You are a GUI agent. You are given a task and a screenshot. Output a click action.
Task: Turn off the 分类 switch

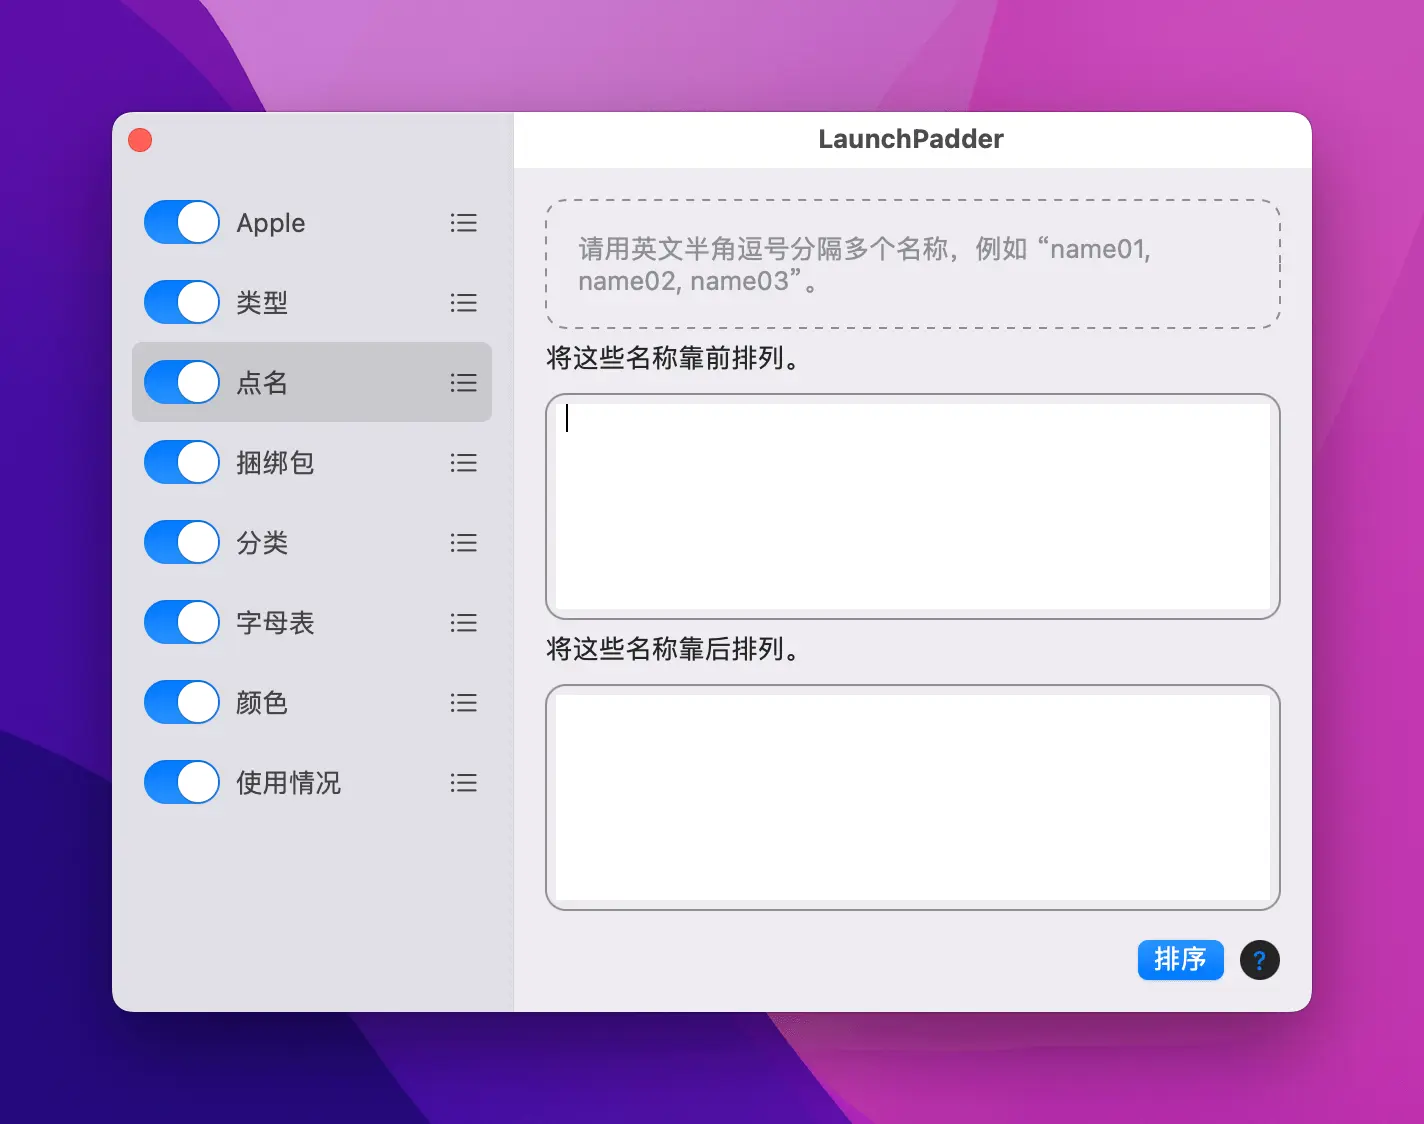coord(182,542)
